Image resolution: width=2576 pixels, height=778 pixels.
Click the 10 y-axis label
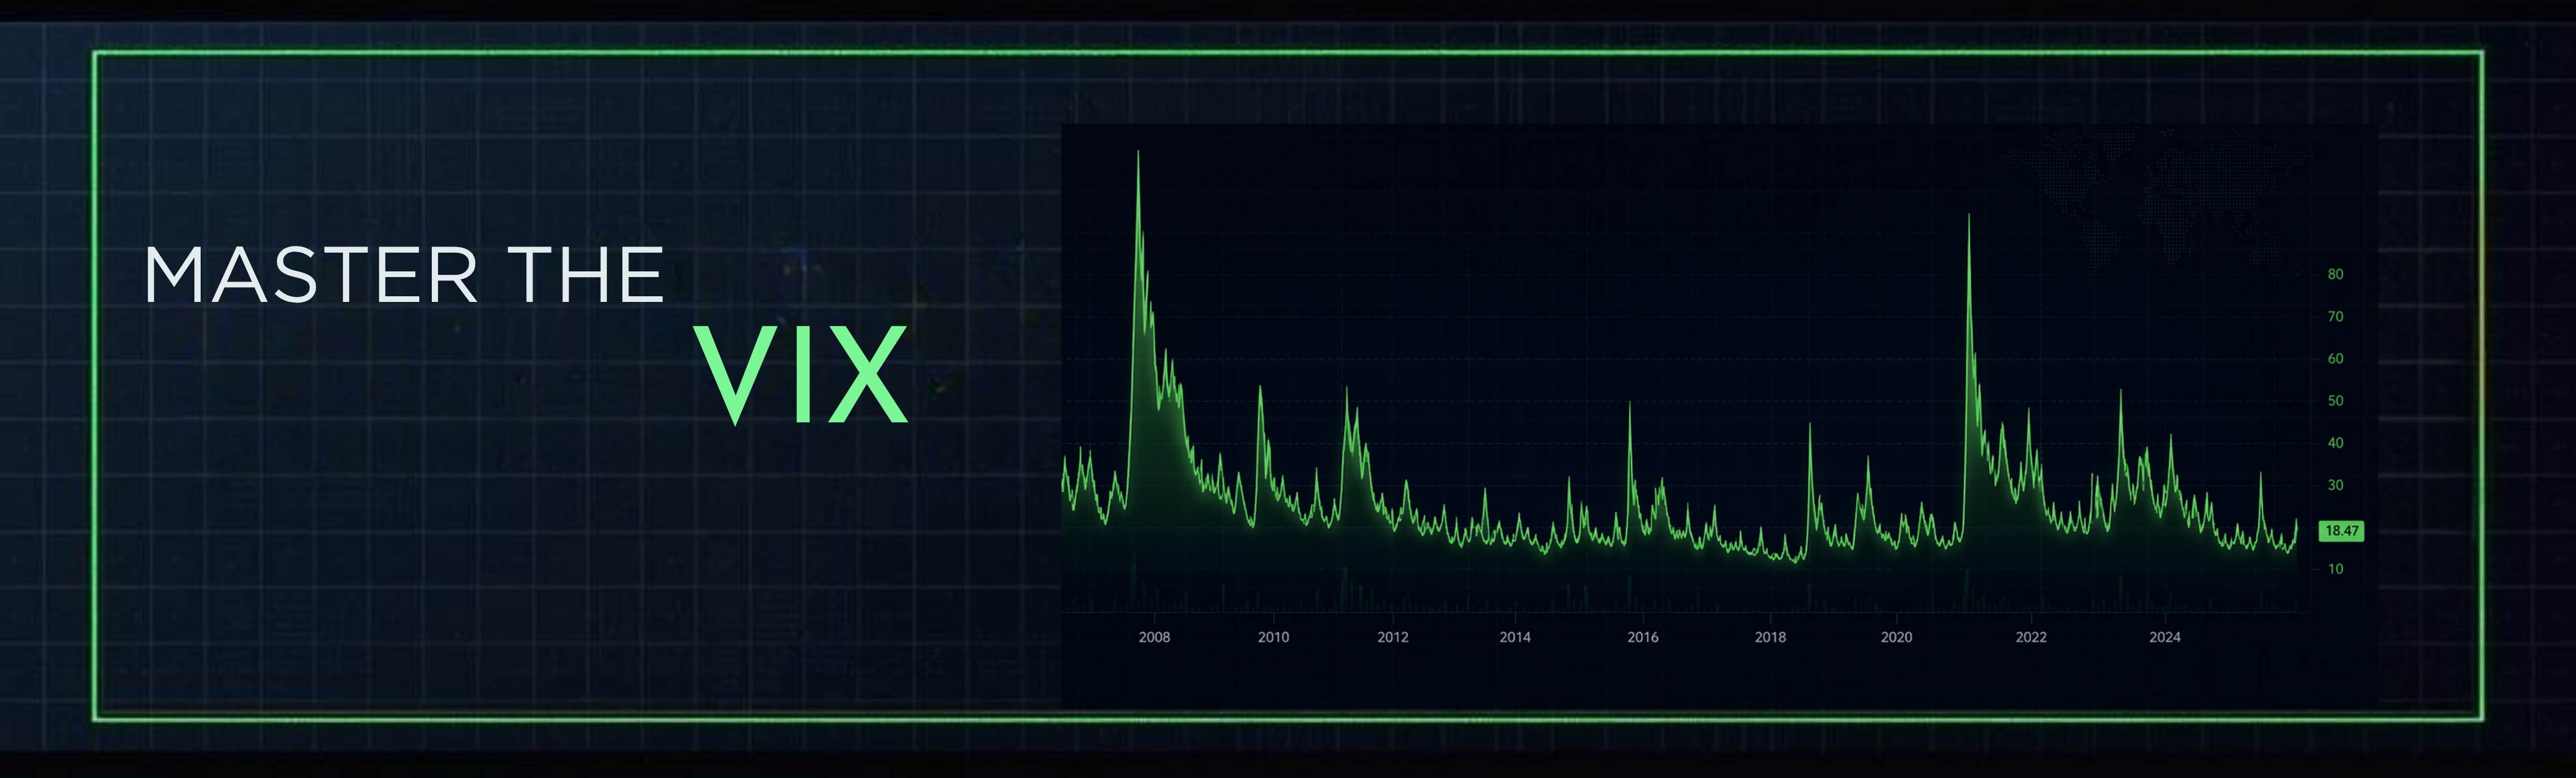click(2335, 569)
